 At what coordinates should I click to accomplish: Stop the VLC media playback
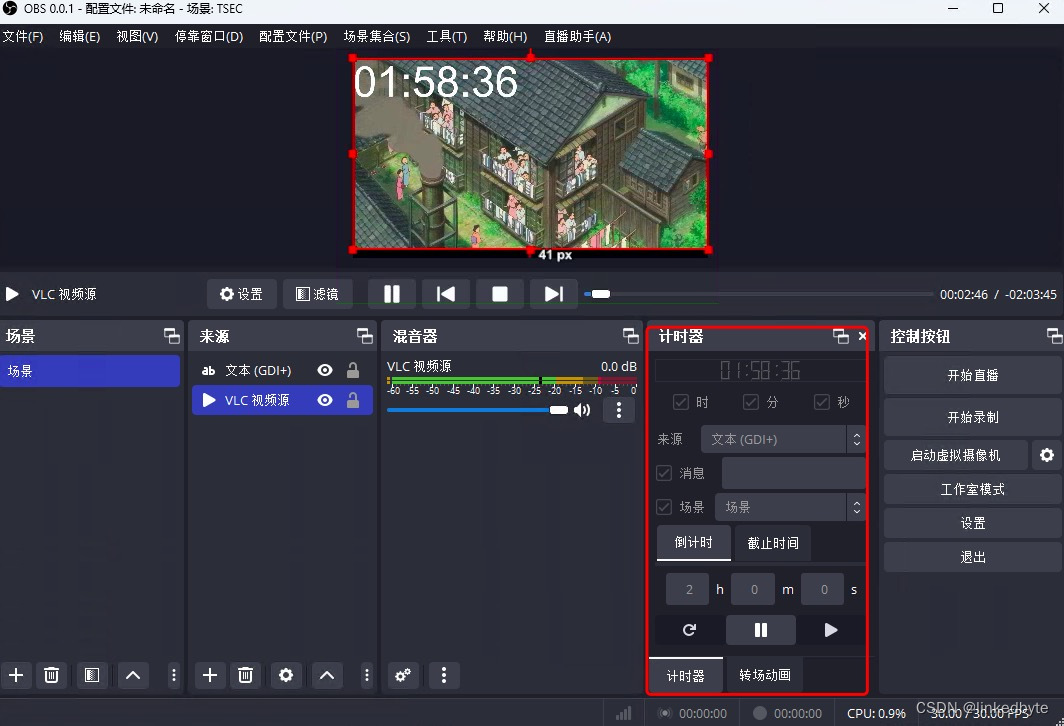coord(500,294)
